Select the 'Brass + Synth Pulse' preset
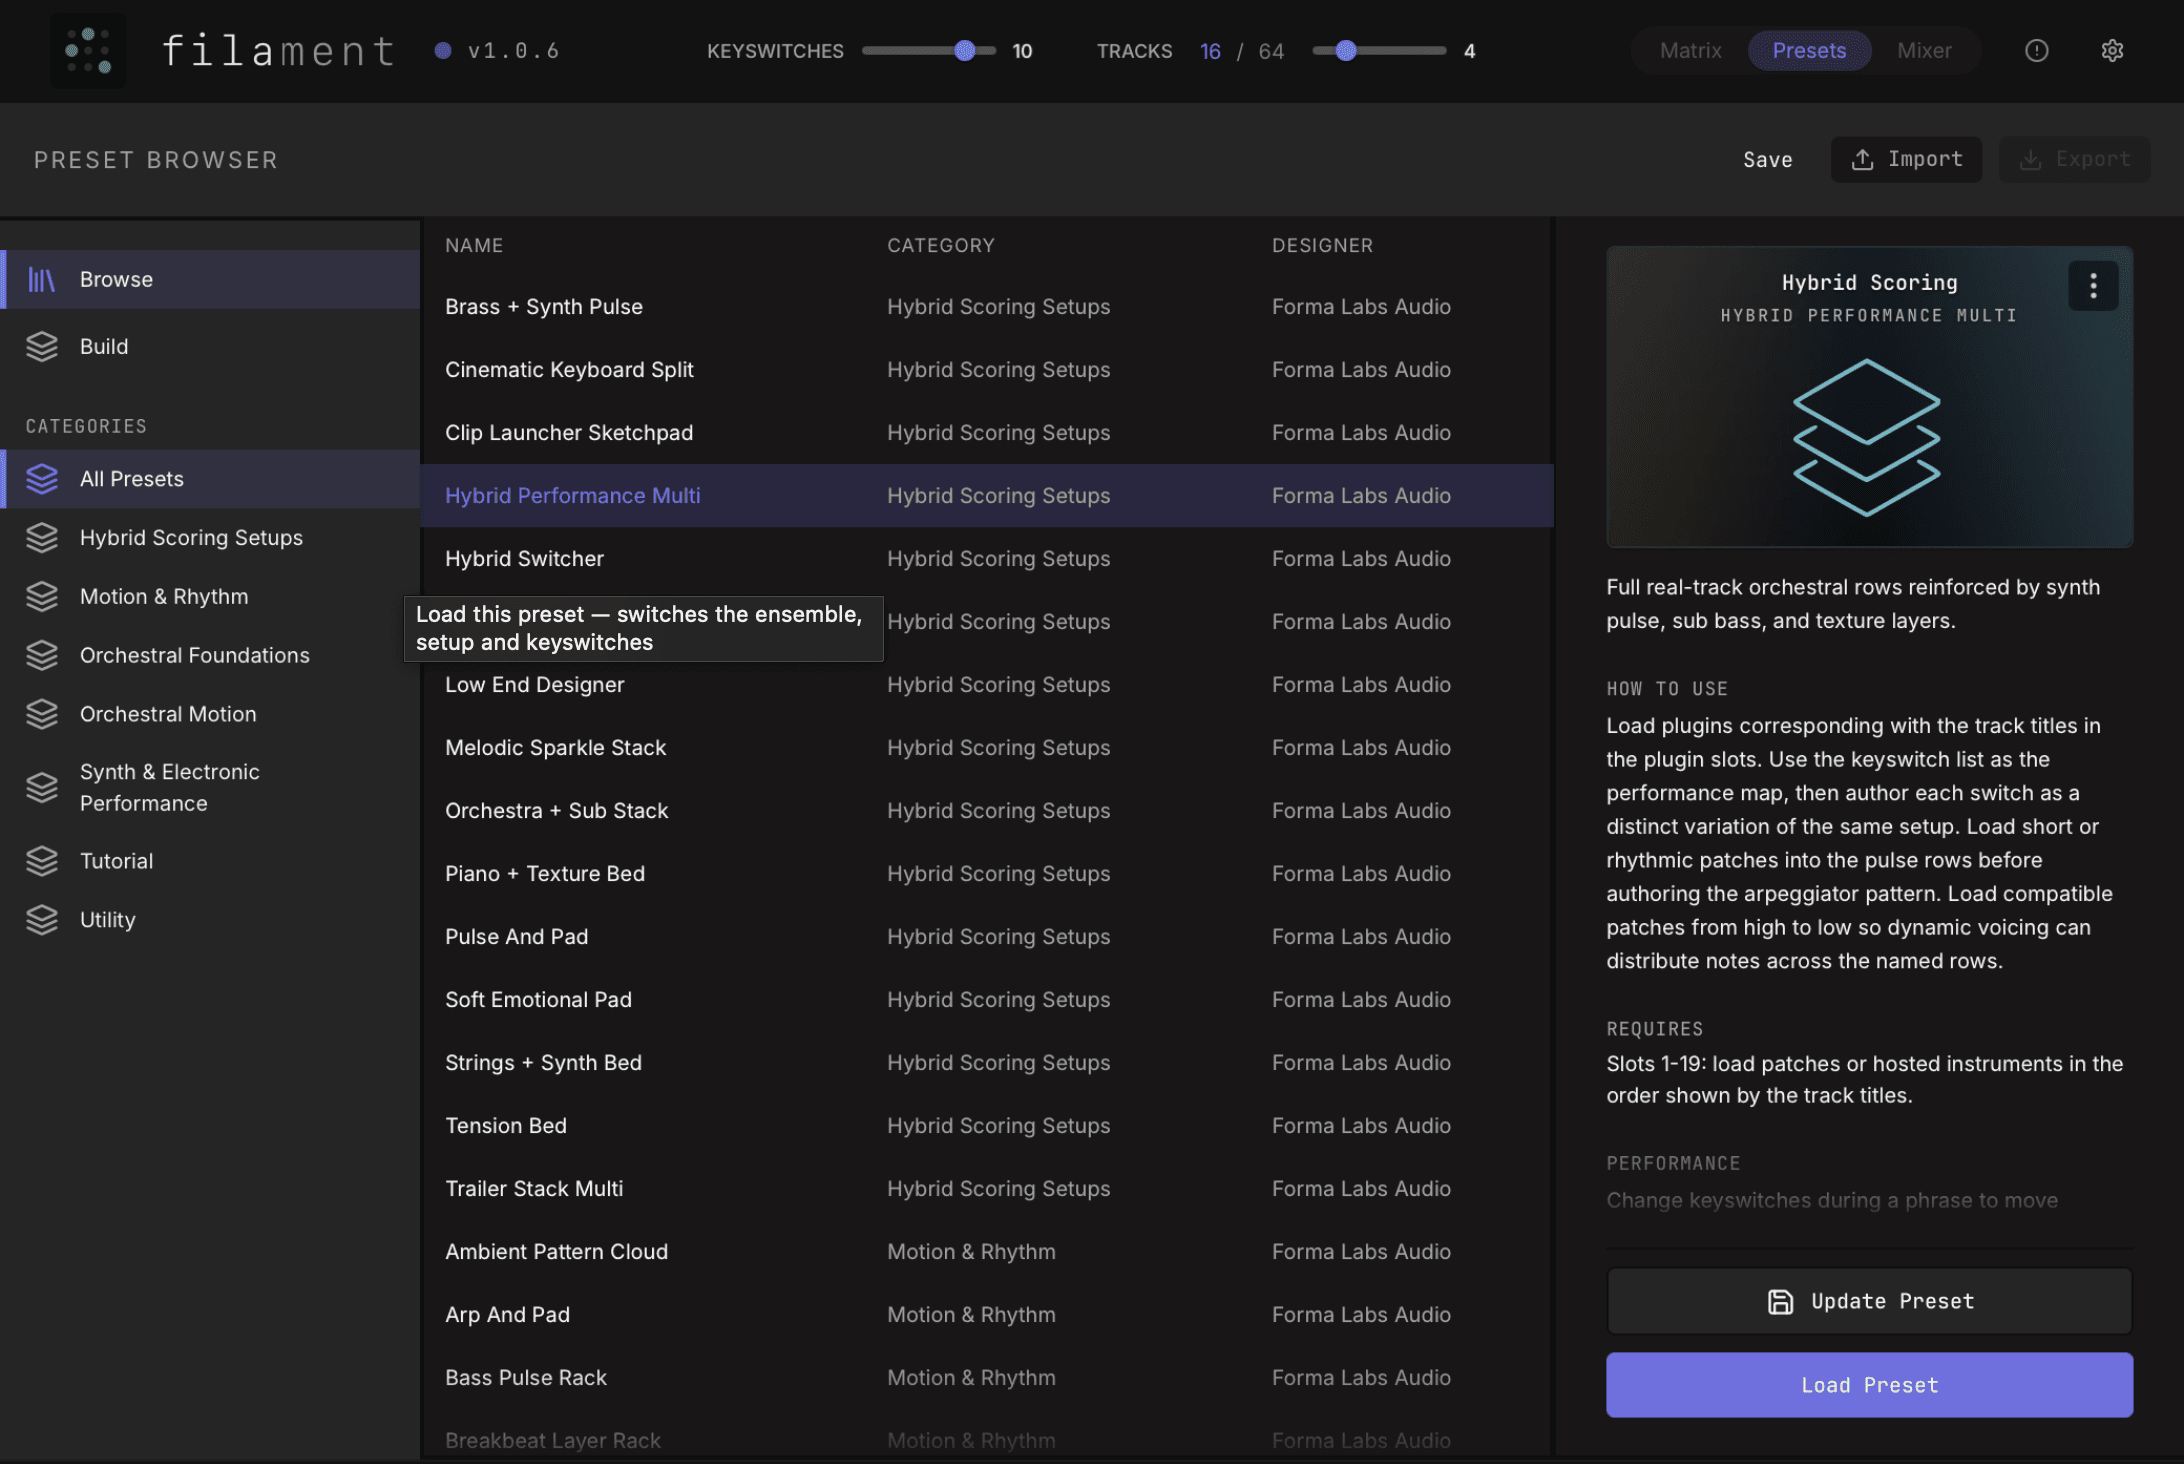Viewport: 2184px width, 1464px height. pos(987,307)
